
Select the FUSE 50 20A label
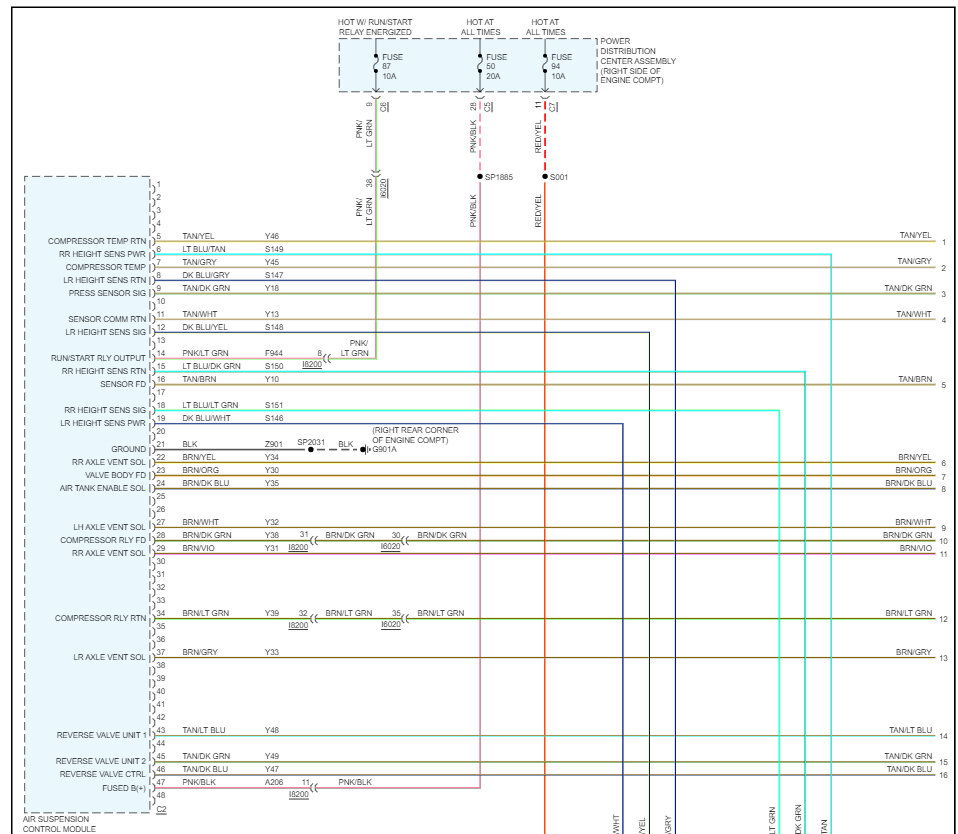(496, 67)
